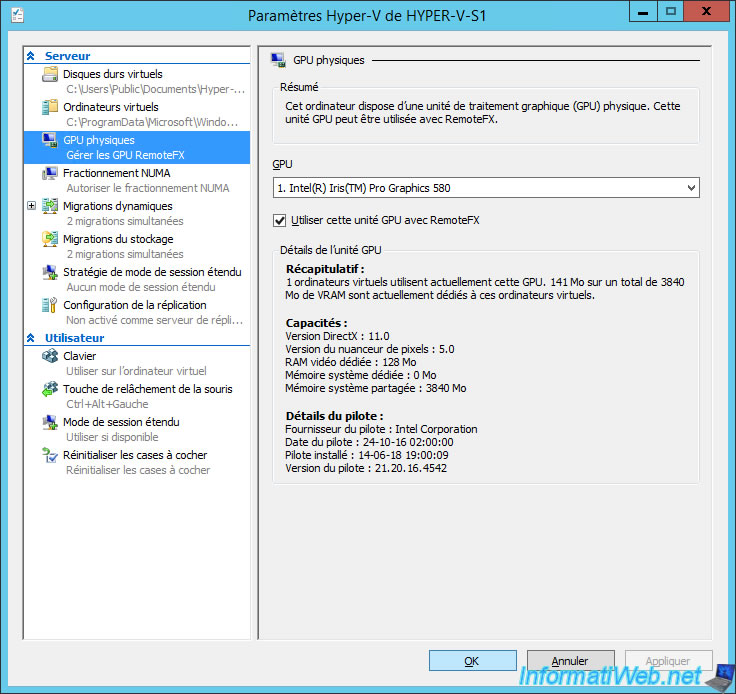The width and height of the screenshot is (736, 694).
Task: Click the Migrations dynamiques icon
Action: pyautogui.click(x=50, y=206)
